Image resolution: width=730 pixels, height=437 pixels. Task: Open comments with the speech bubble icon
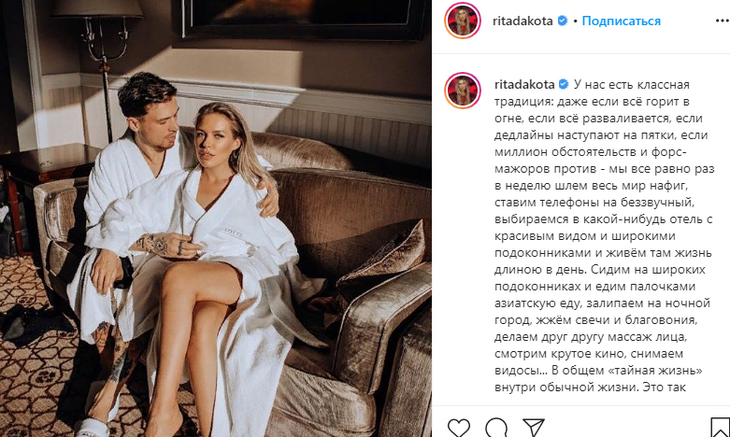496,427
